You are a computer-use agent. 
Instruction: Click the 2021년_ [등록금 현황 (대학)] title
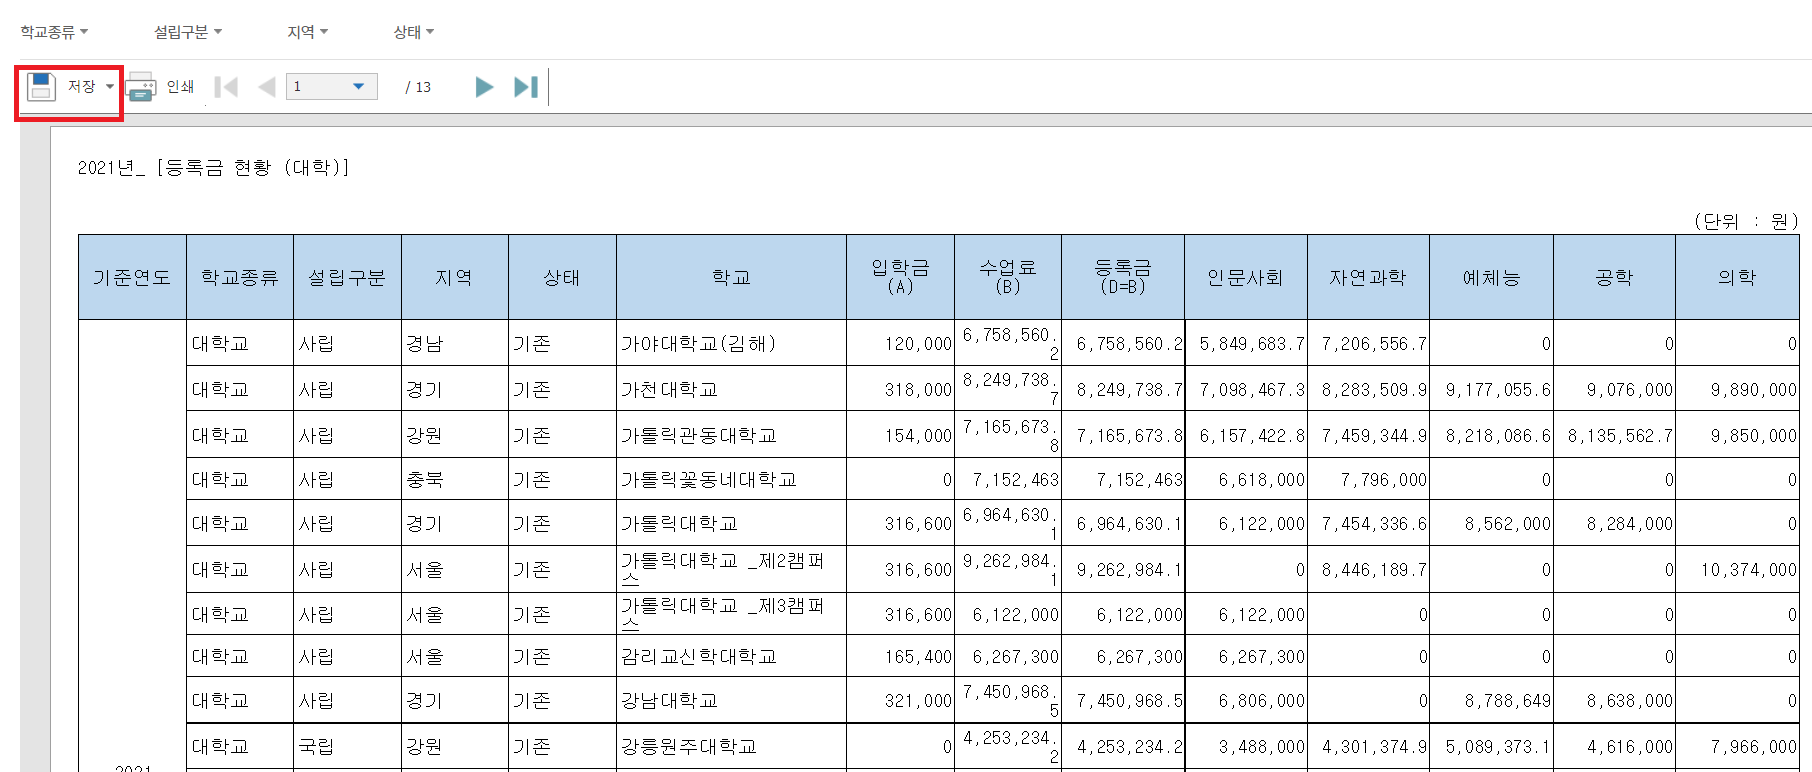(213, 167)
